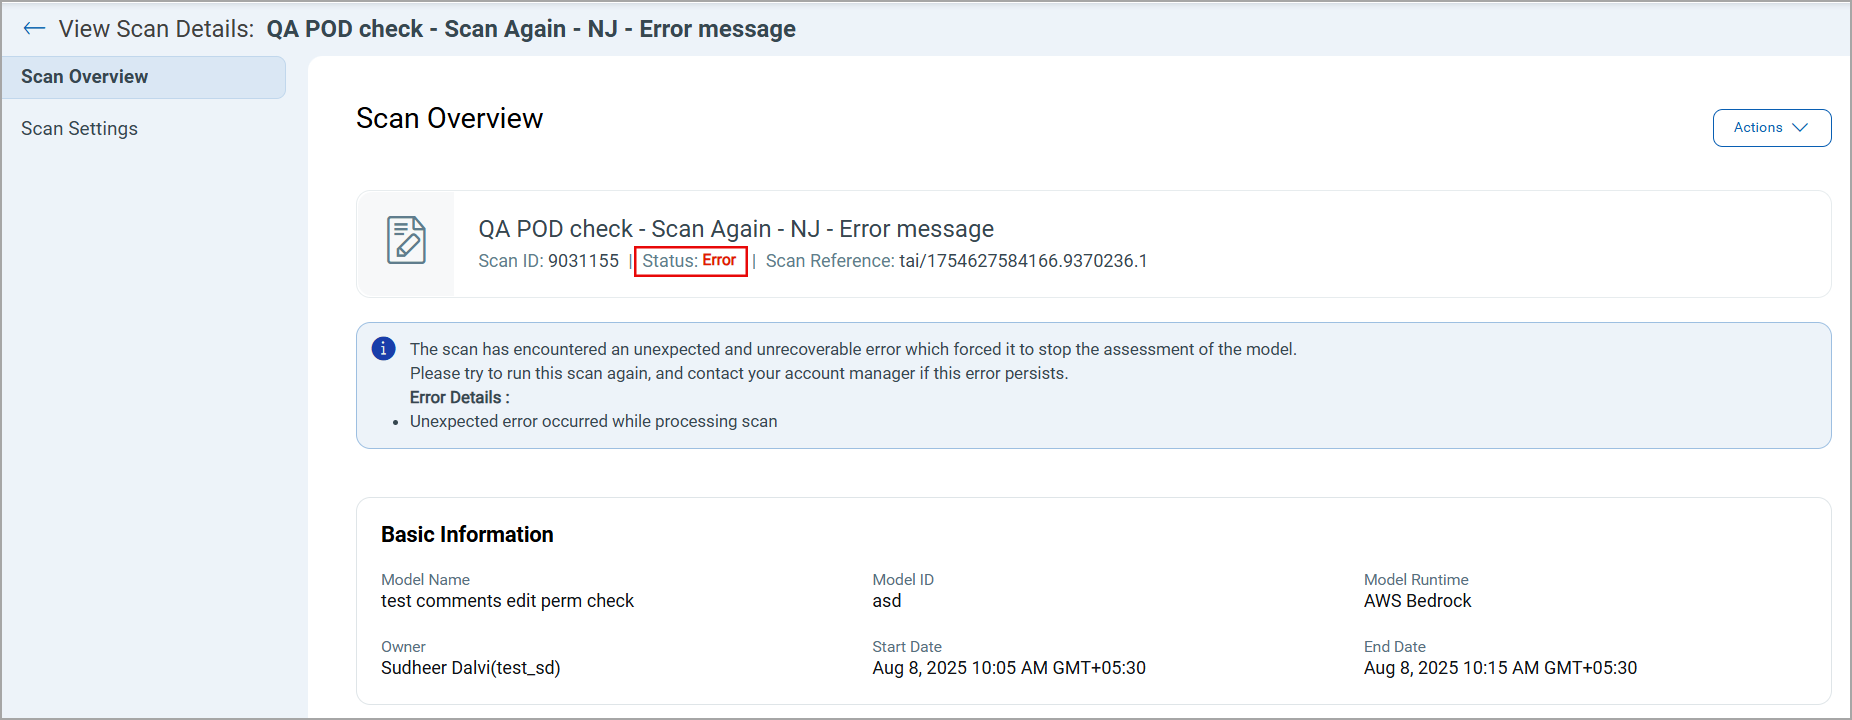Click the blue info icon in error banner
This screenshot has height=720, width=1852.
383,349
